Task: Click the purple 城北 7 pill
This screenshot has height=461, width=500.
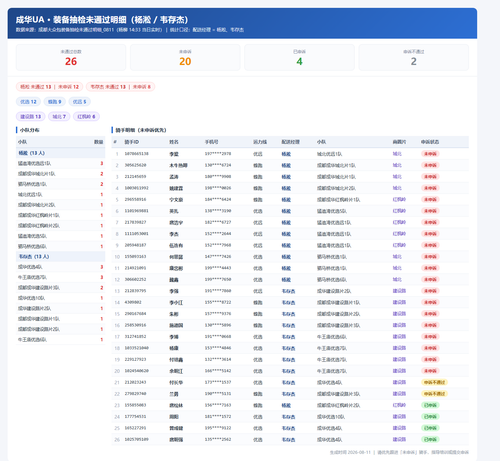Action: pyautogui.click(x=59, y=116)
